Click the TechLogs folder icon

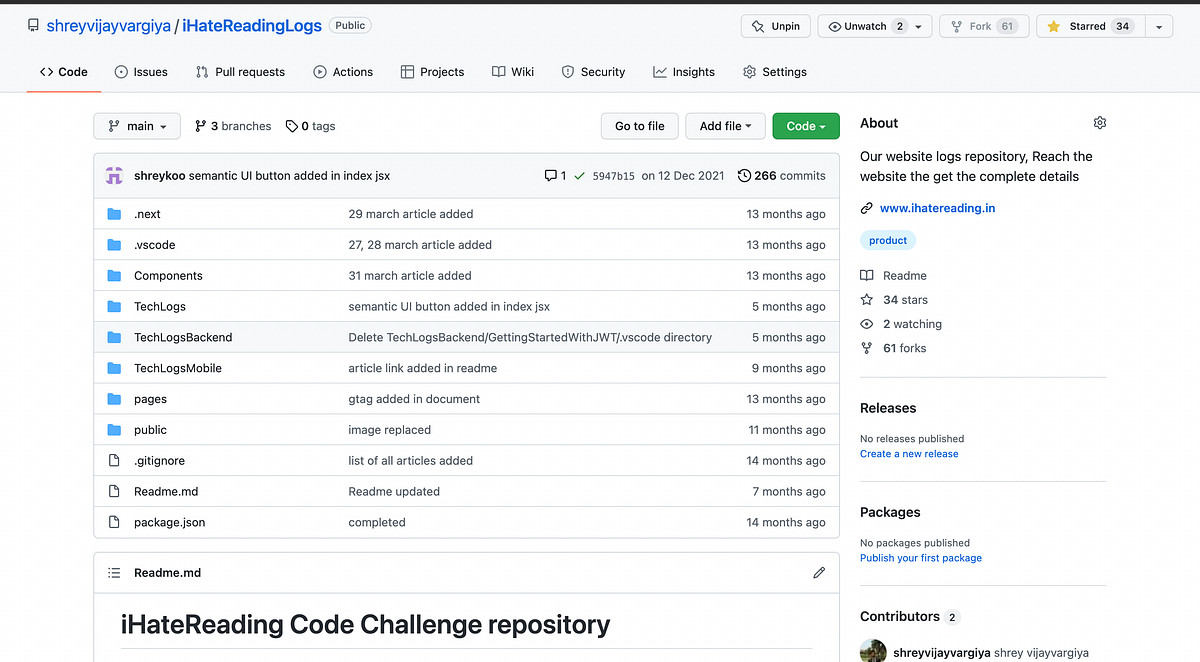tap(114, 306)
